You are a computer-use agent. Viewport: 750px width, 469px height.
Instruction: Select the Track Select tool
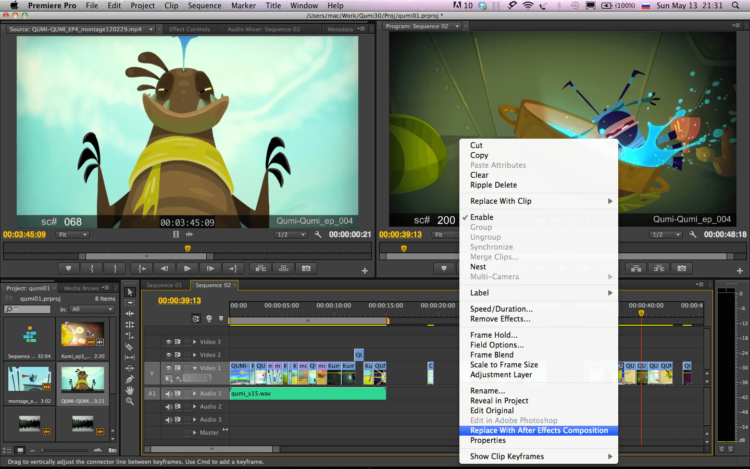coord(130,303)
